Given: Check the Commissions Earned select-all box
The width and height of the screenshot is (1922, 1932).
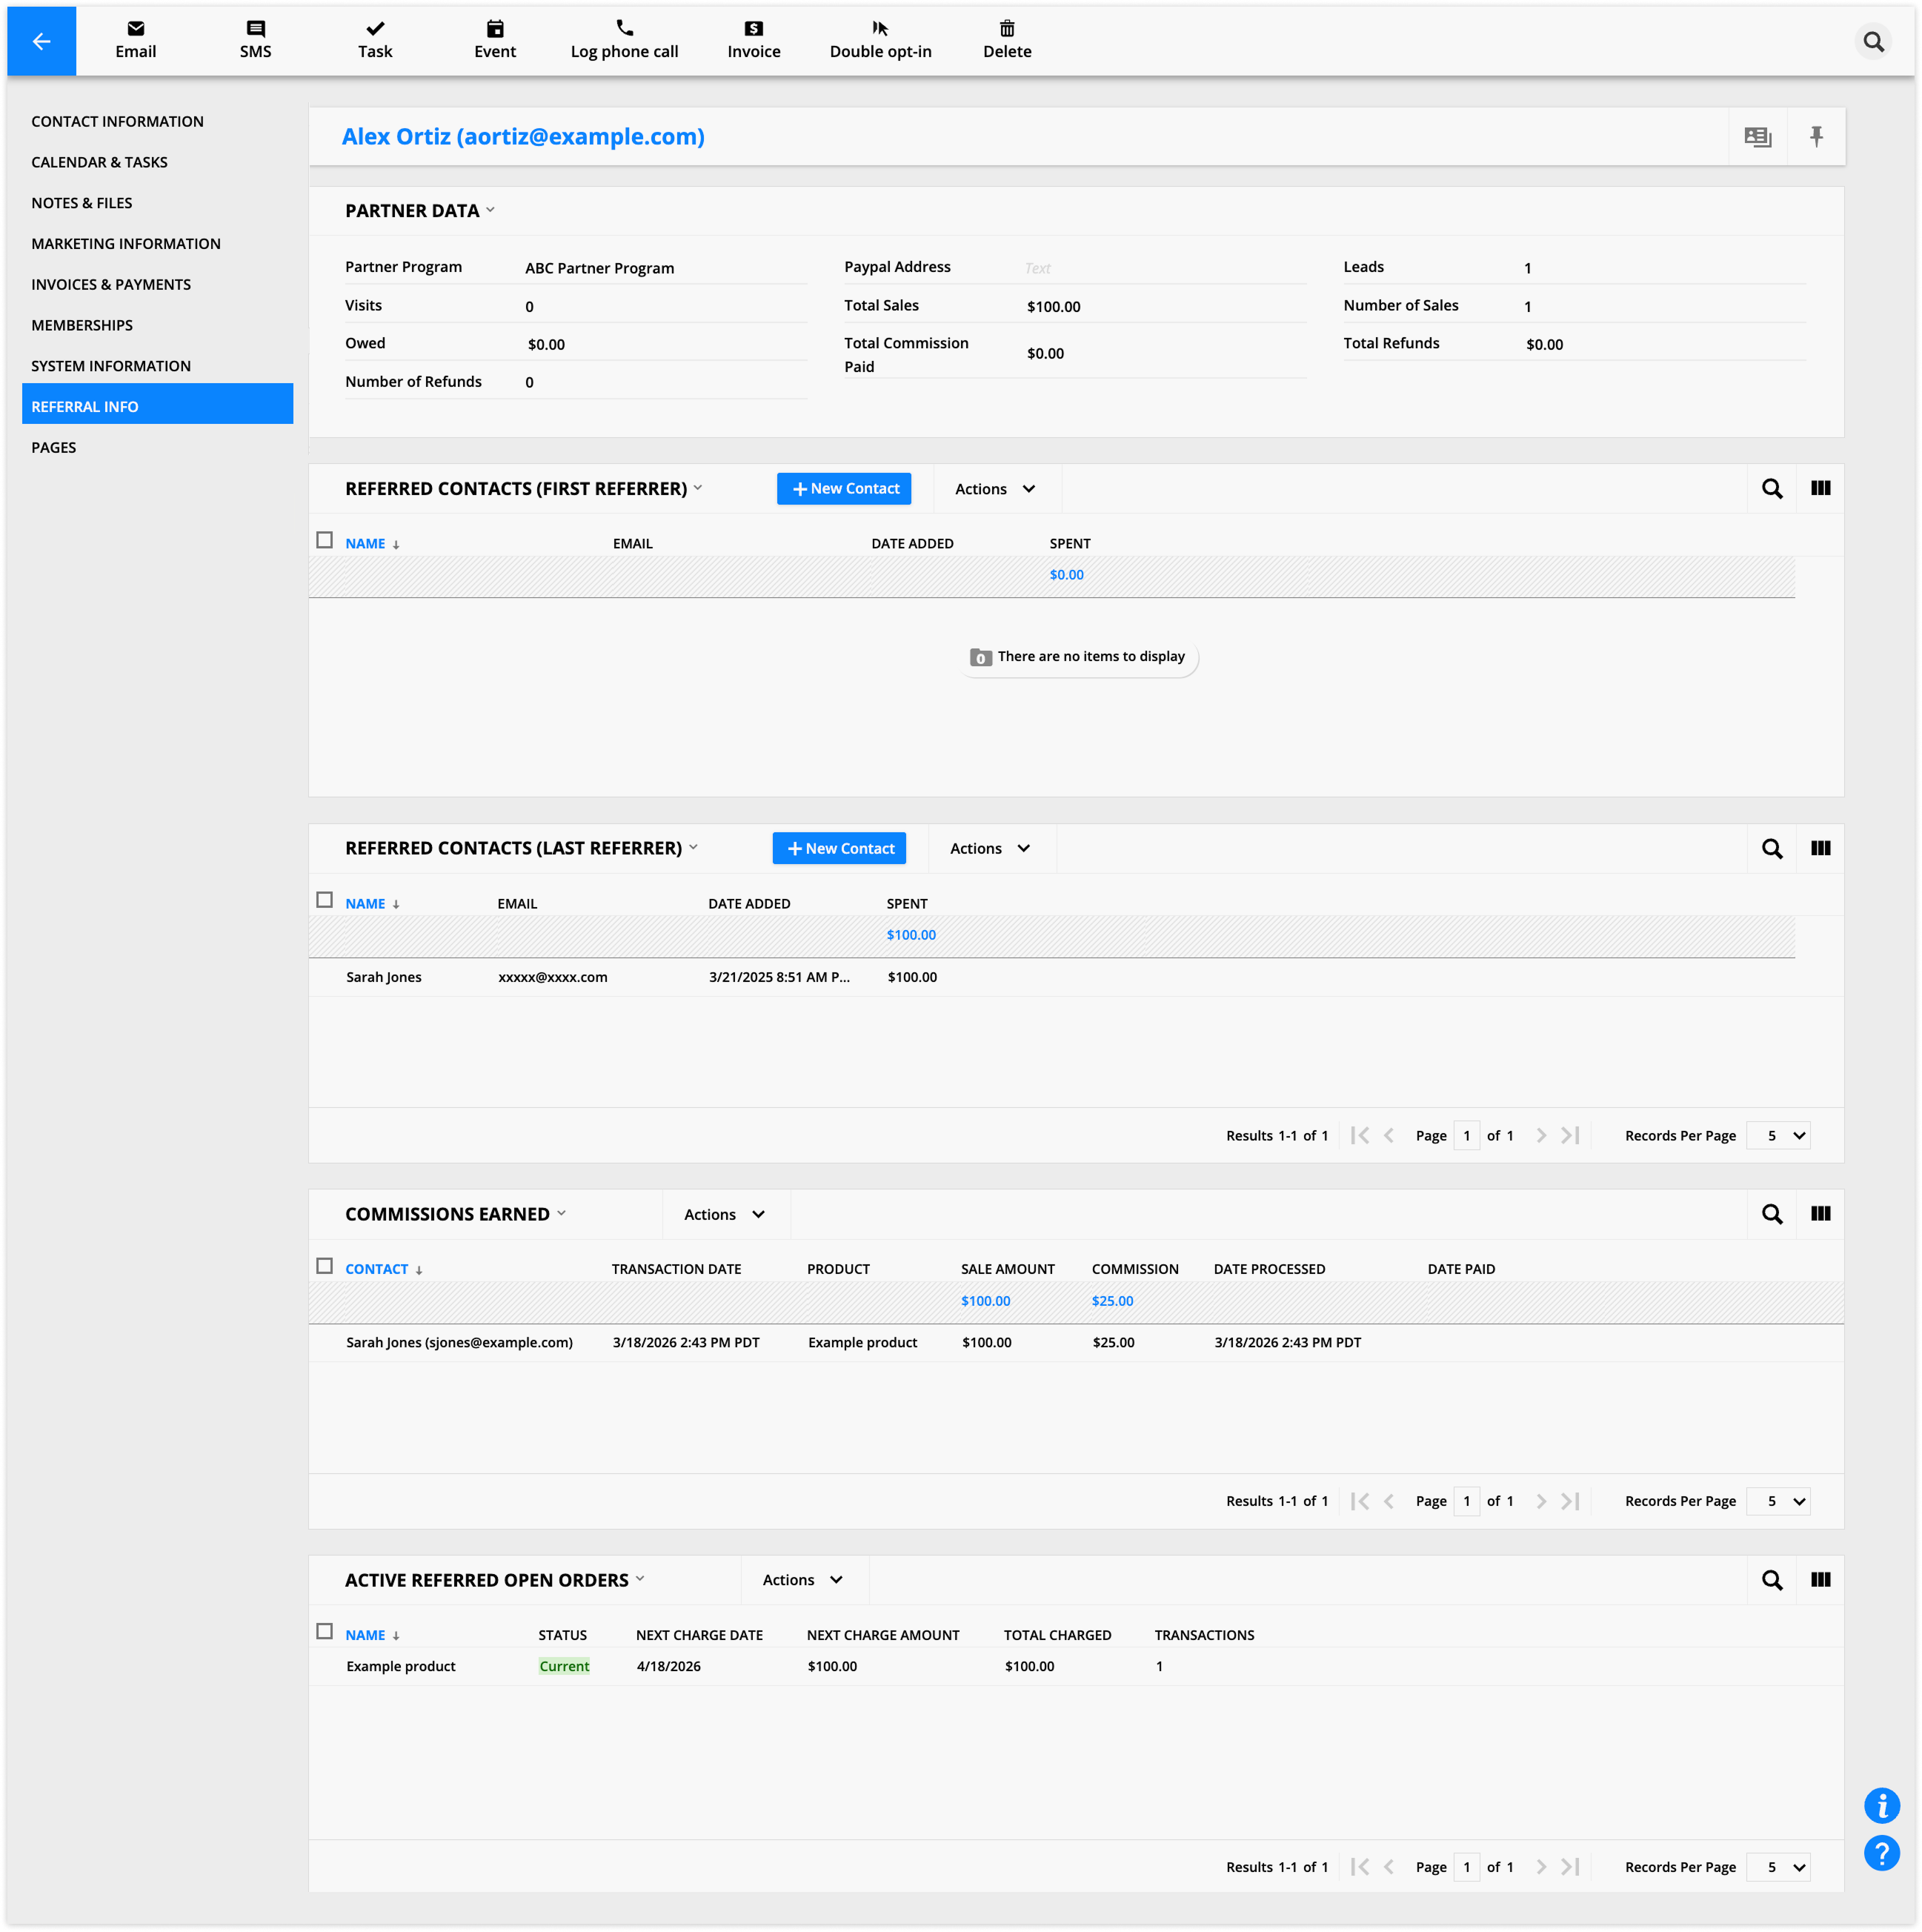Looking at the screenshot, I should (324, 1266).
